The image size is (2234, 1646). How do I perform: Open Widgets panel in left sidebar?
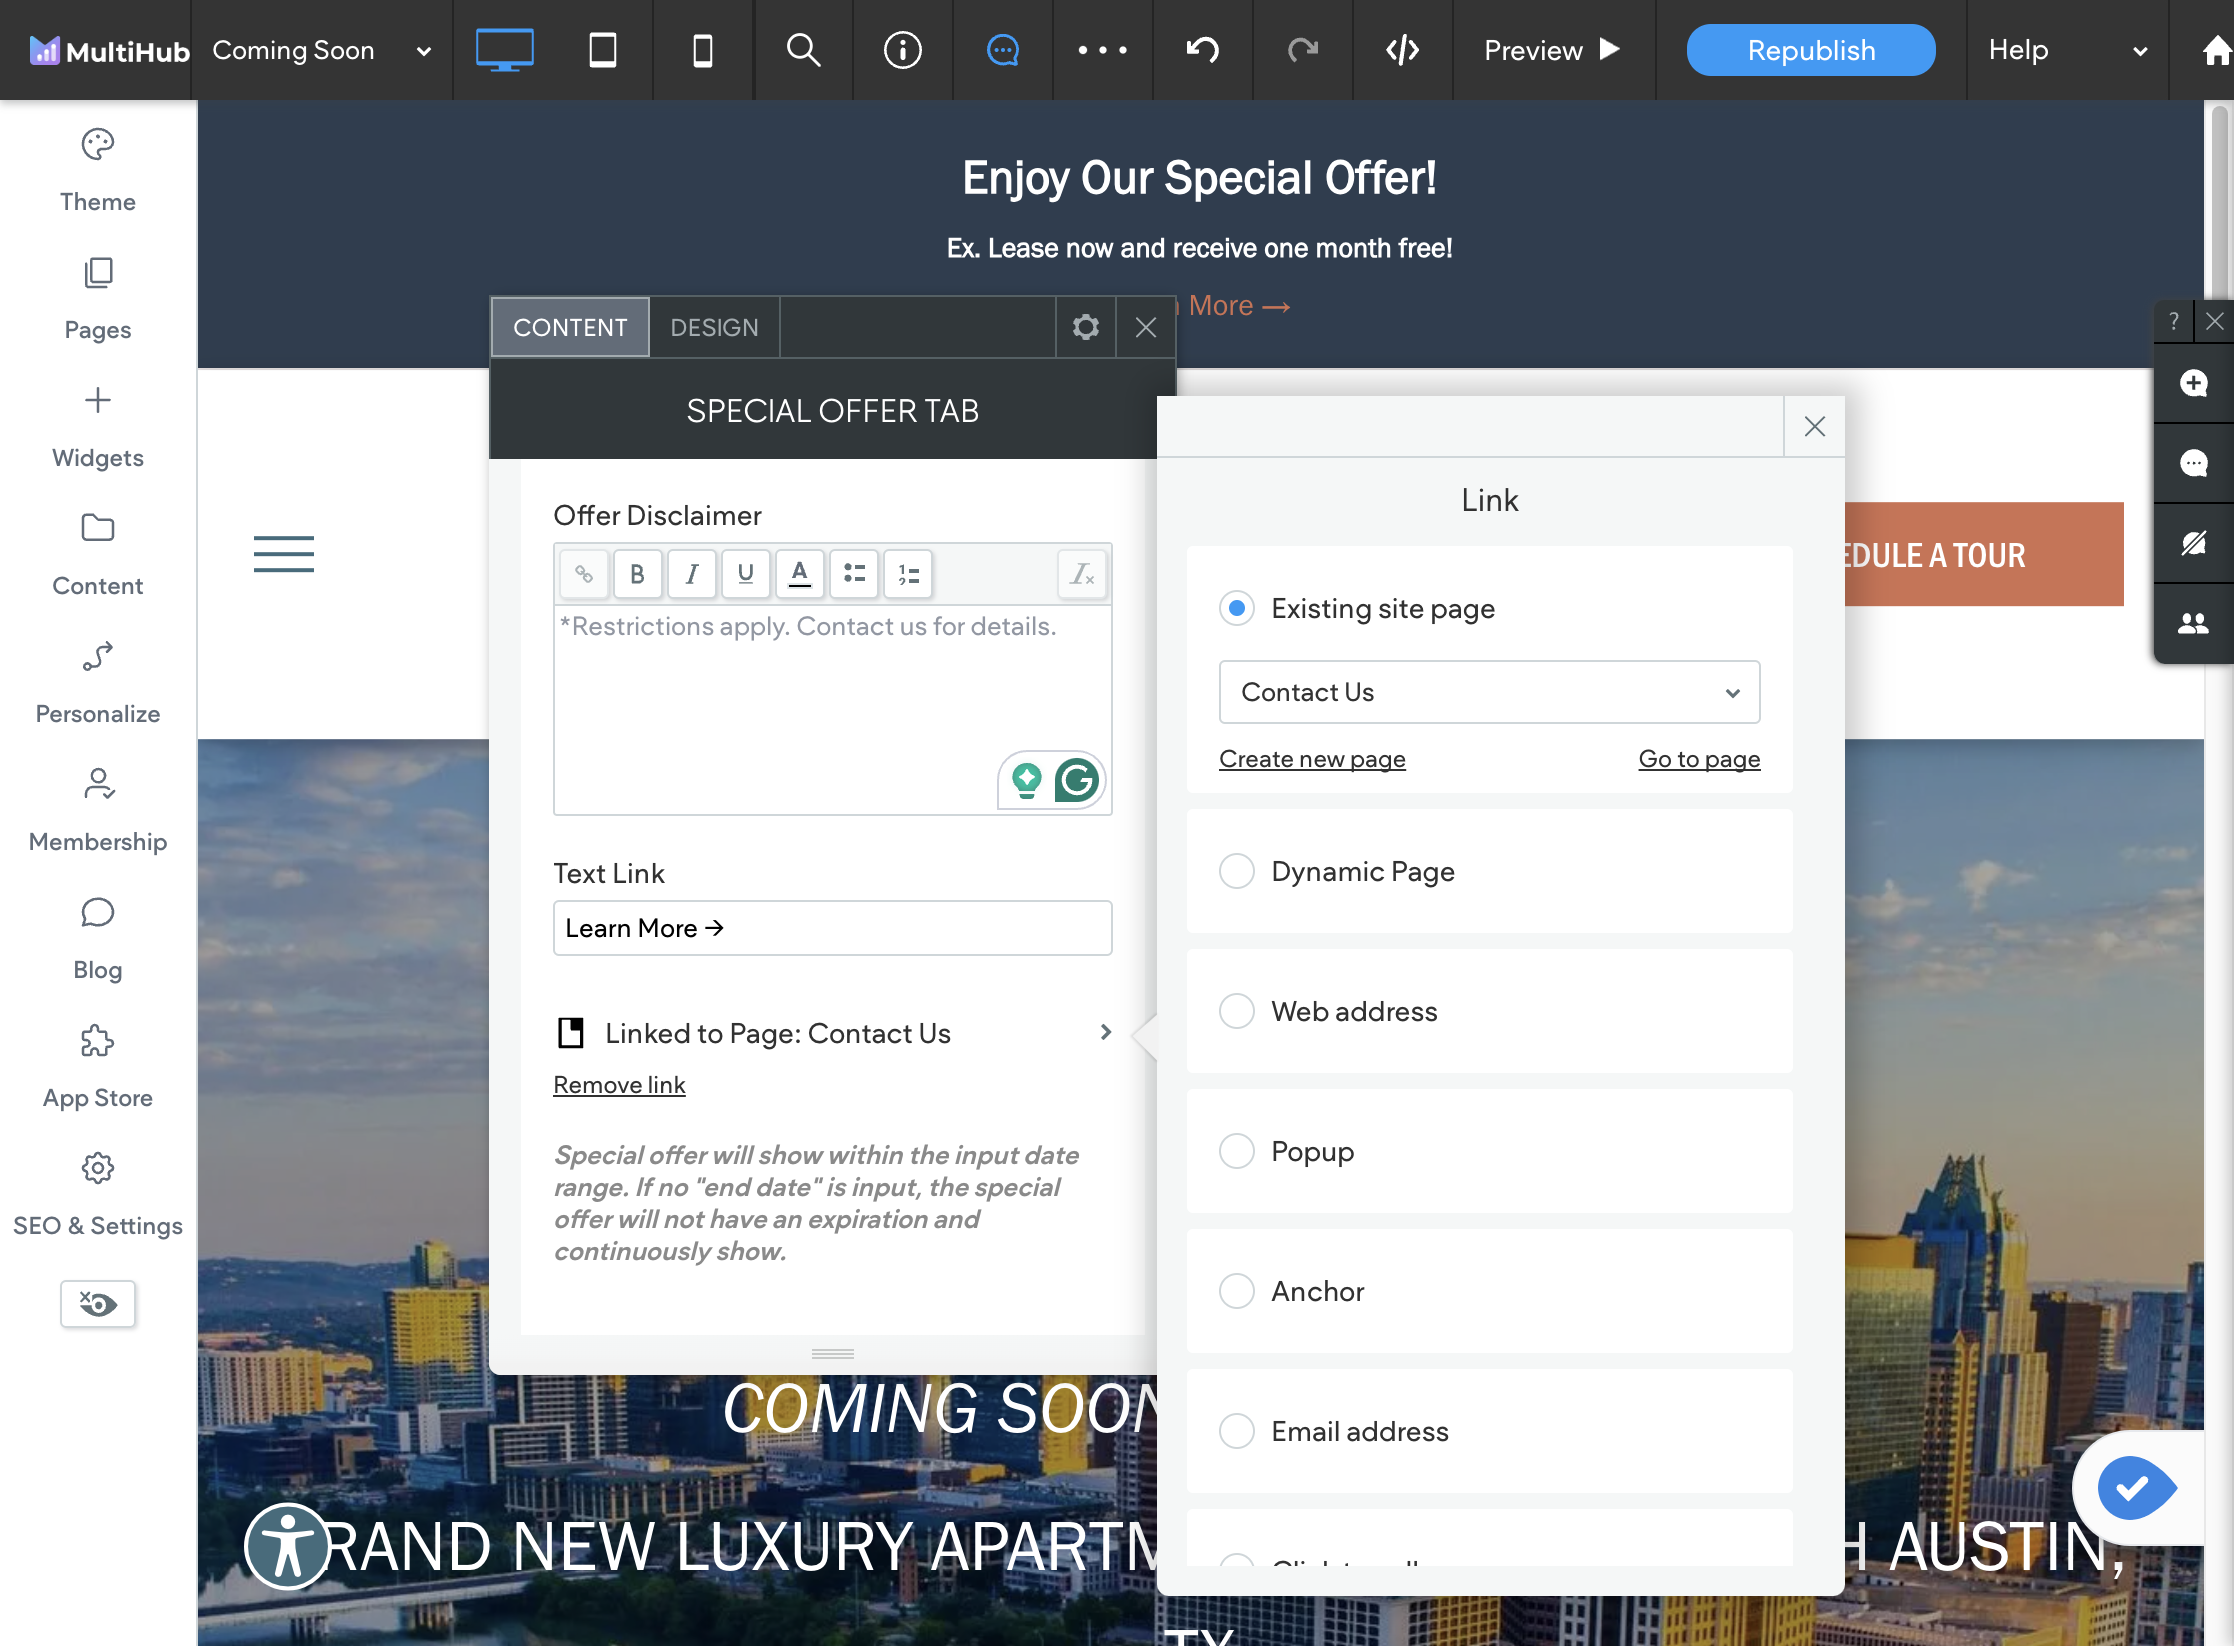click(98, 427)
